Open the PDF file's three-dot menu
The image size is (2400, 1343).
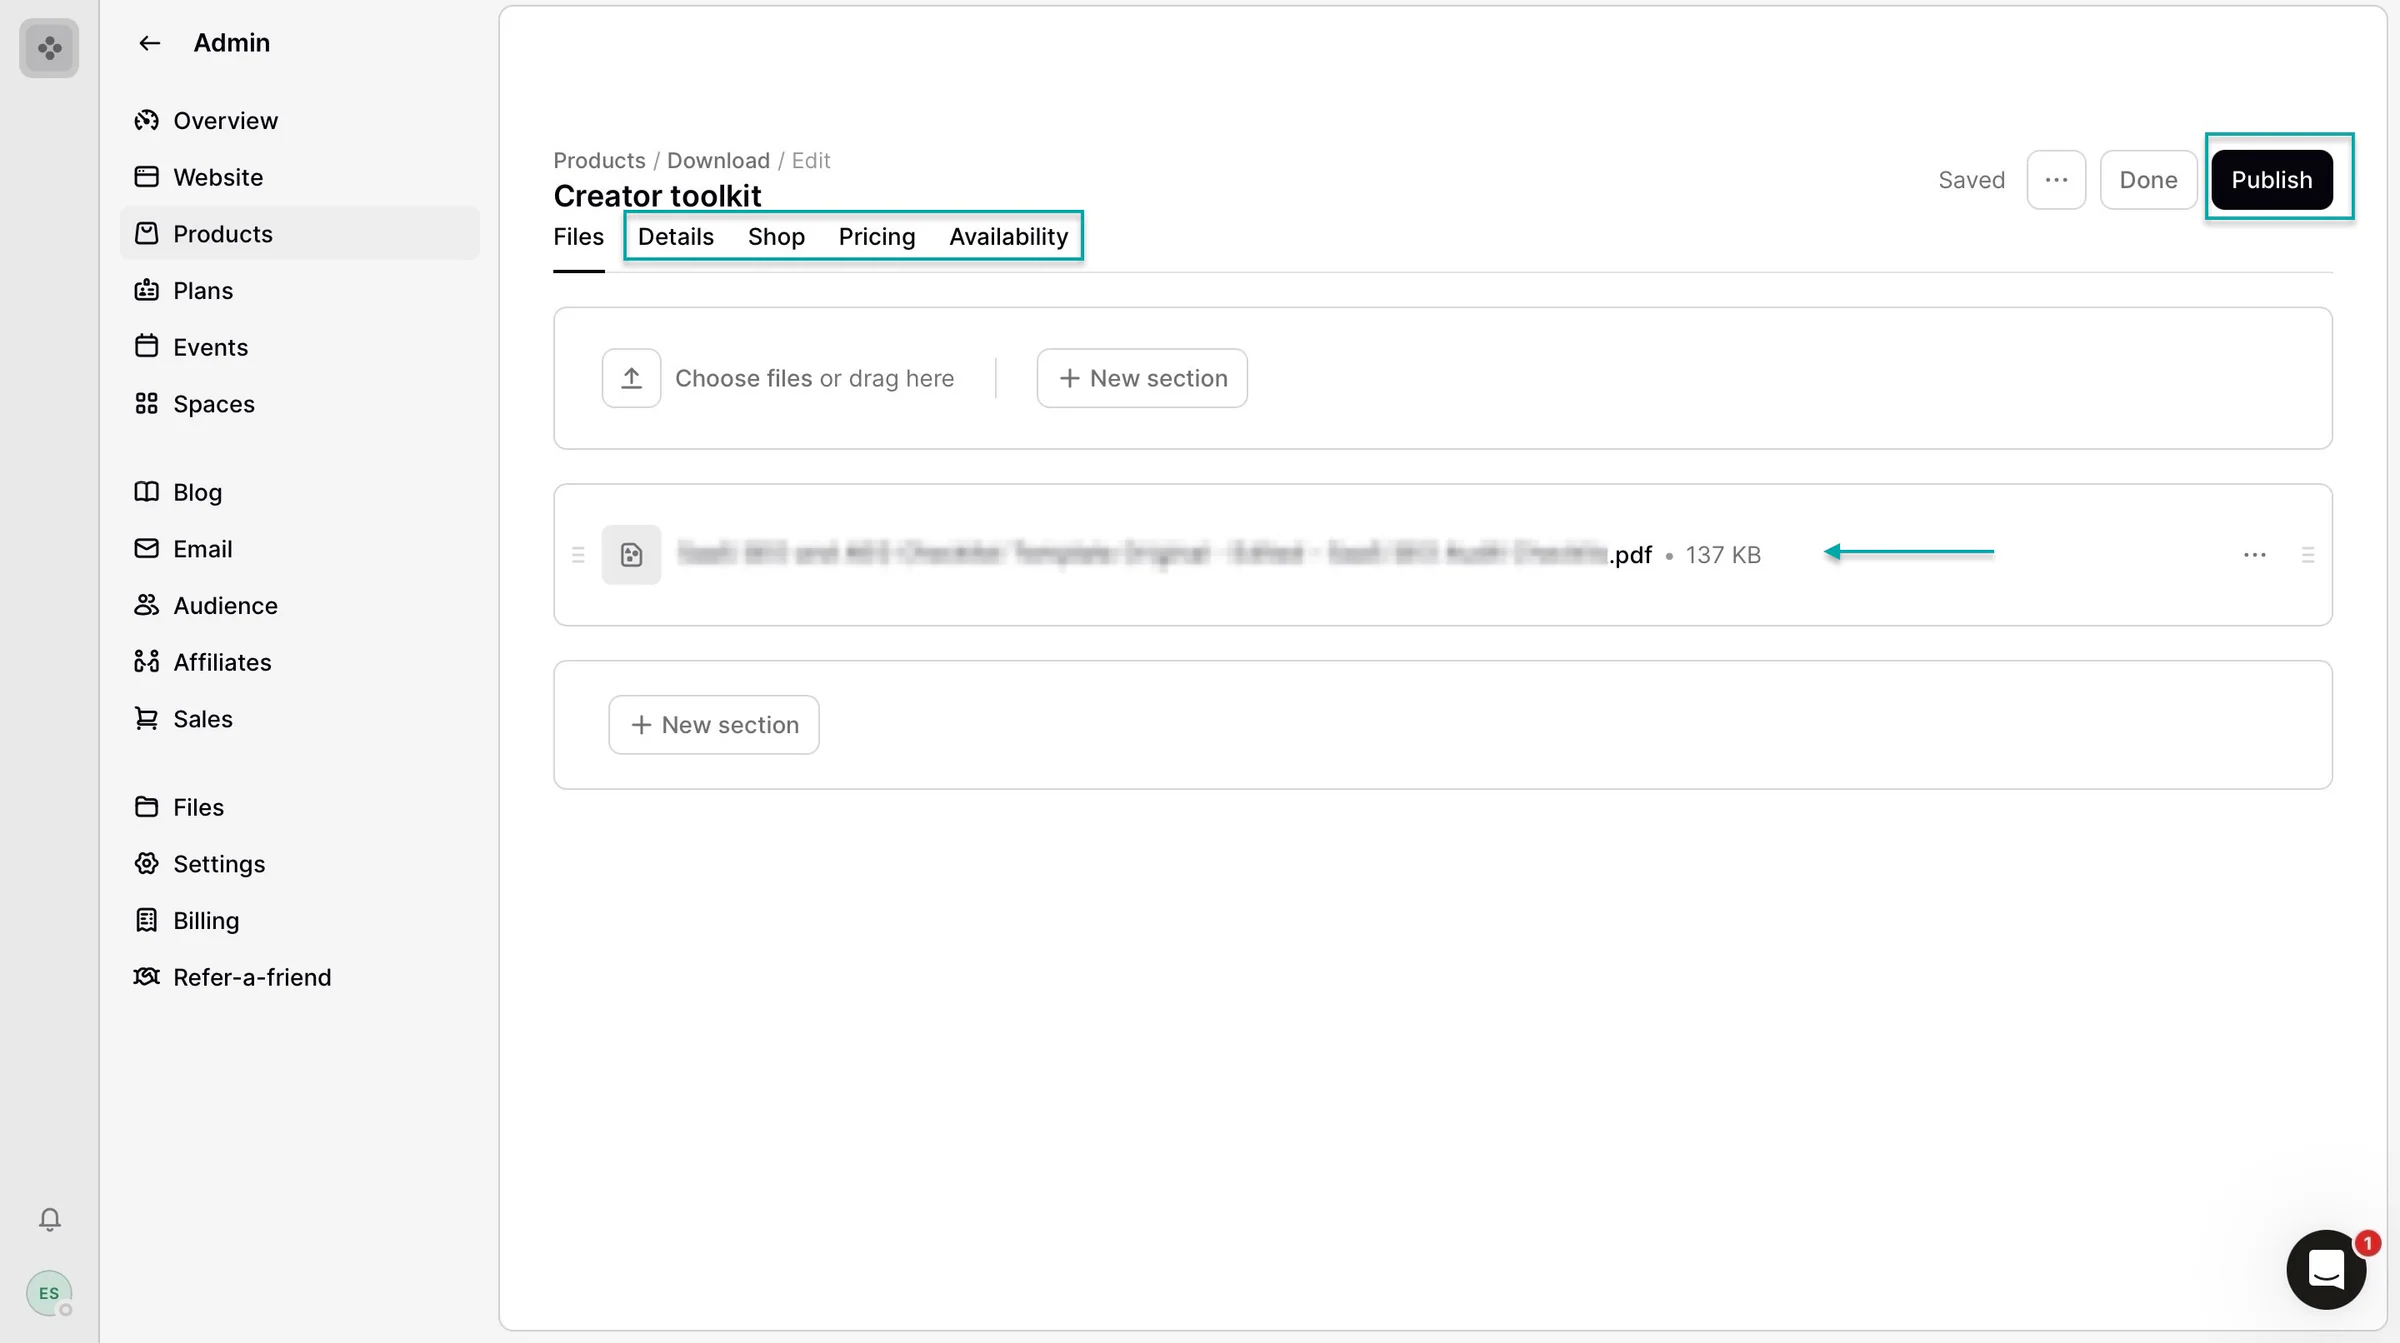pos(2254,554)
